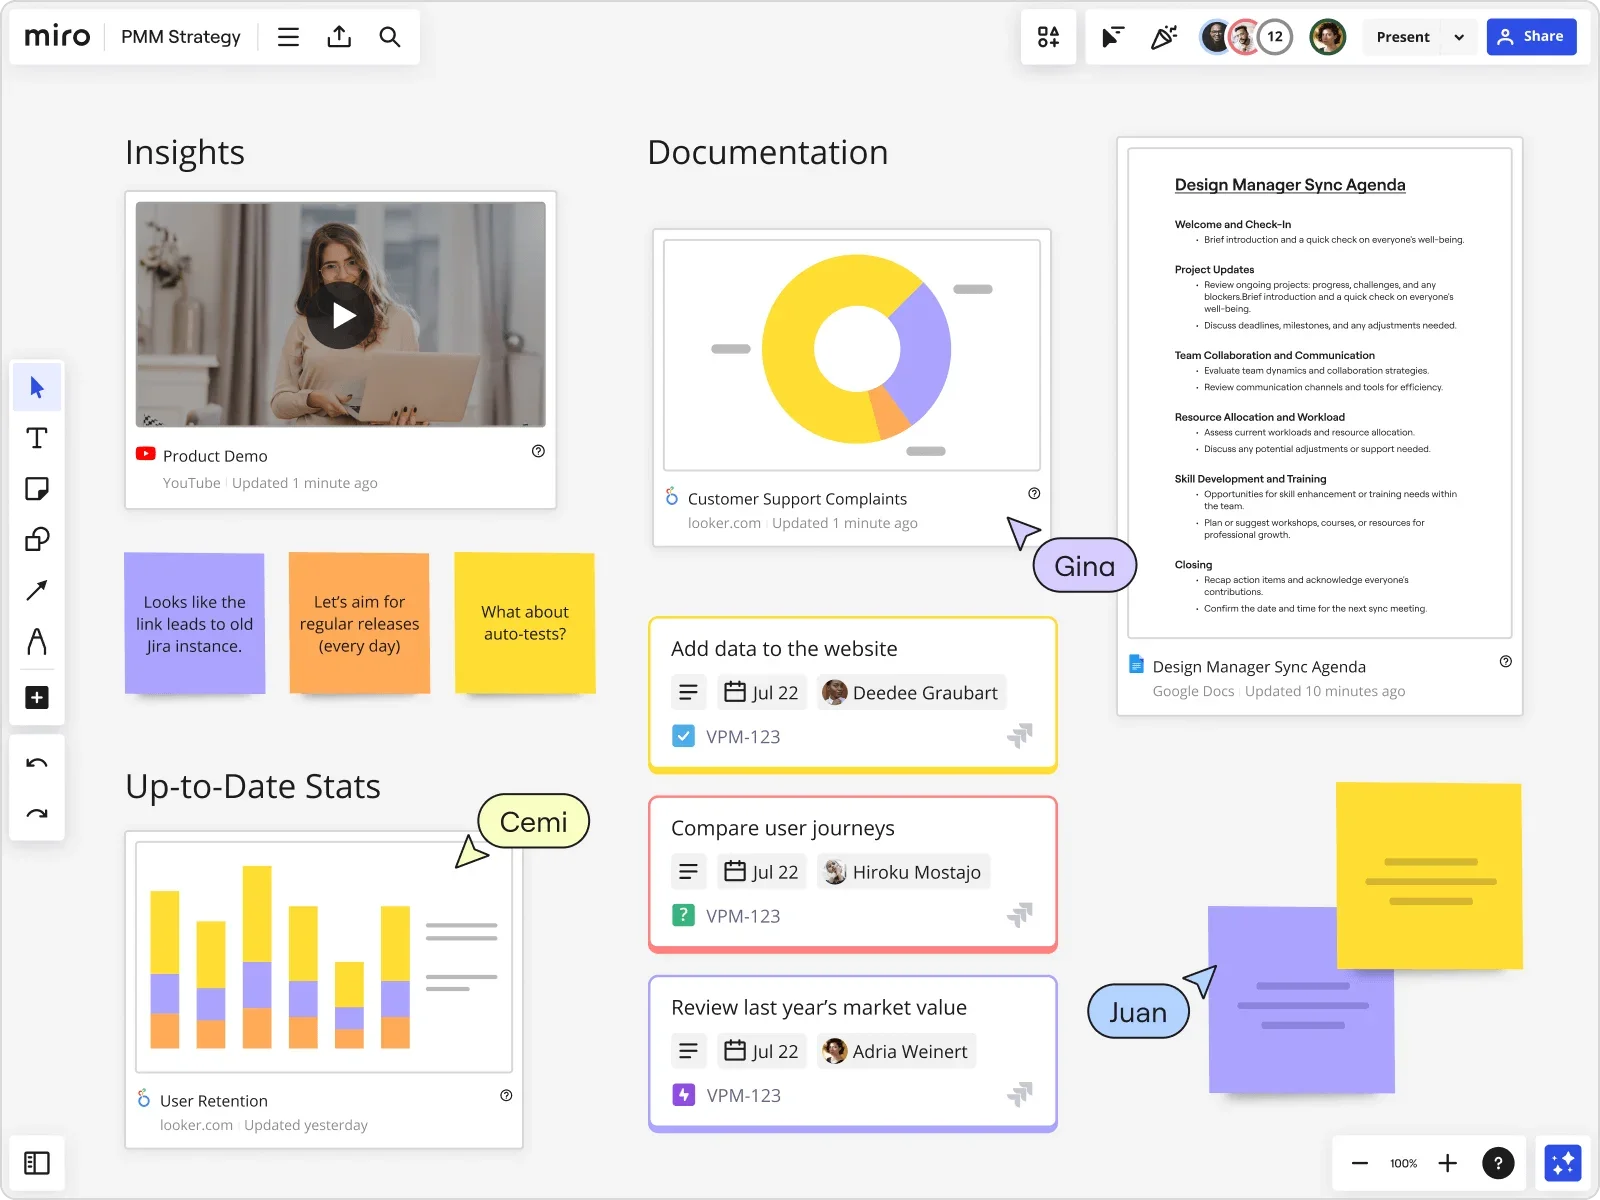Redo the last action
Viewport: 1600px width, 1200px height.
pyautogui.click(x=37, y=813)
